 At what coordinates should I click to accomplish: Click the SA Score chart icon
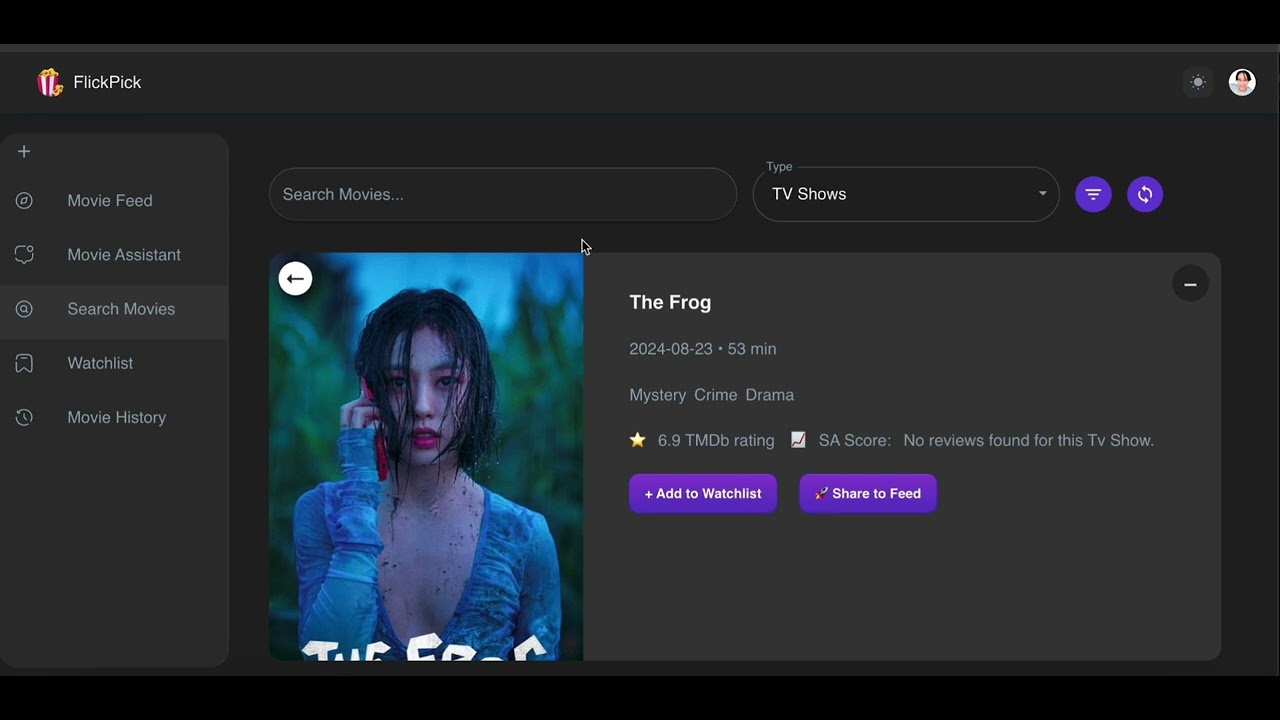click(798, 440)
